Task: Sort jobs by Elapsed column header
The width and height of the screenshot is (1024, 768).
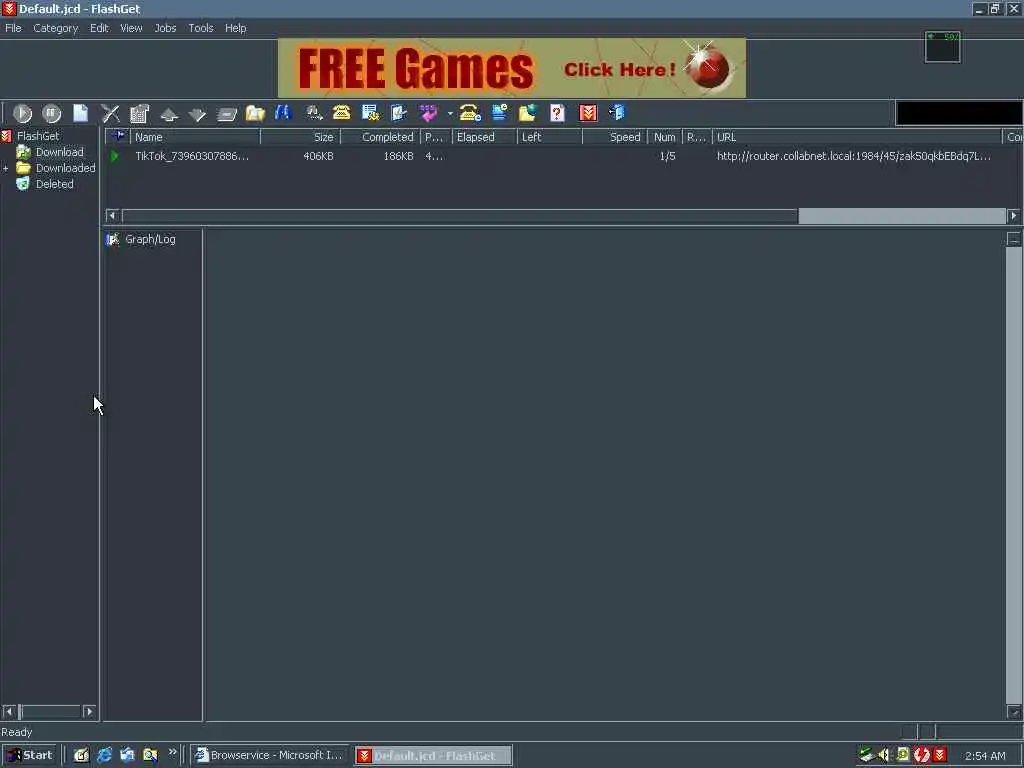Action: coord(485,137)
